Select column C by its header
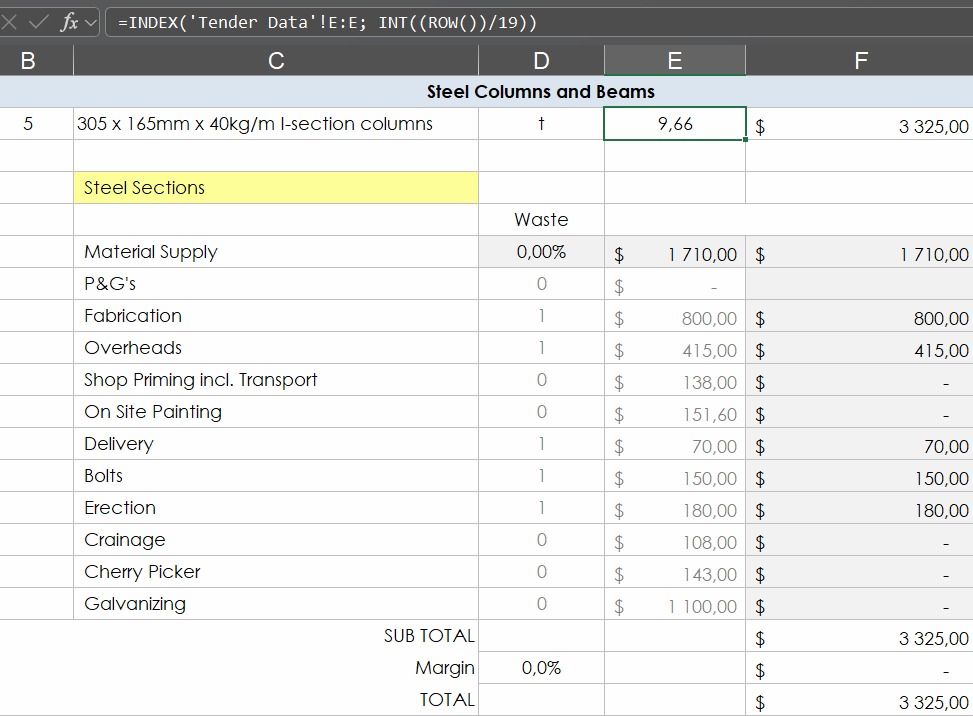 pyautogui.click(x=276, y=60)
